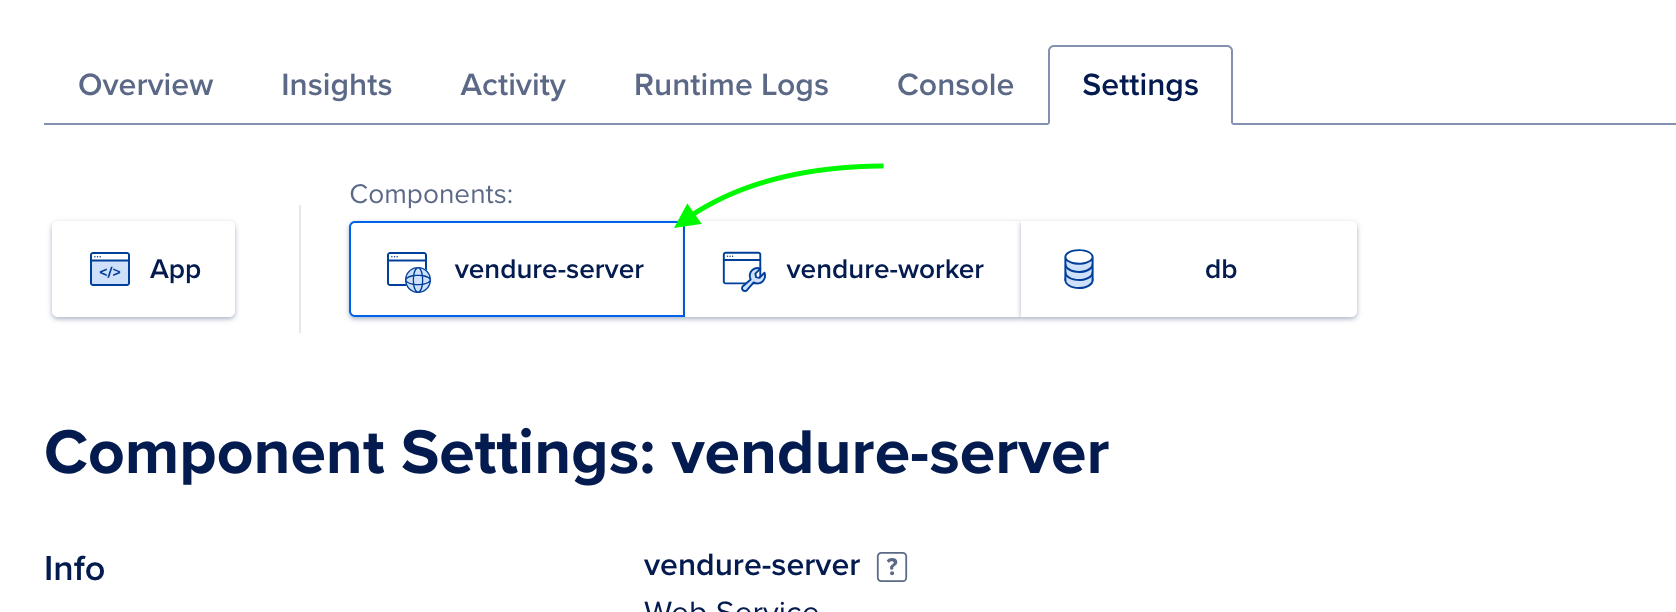Switch to the Insights tab

pyautogui.click(x=336, y=85)
